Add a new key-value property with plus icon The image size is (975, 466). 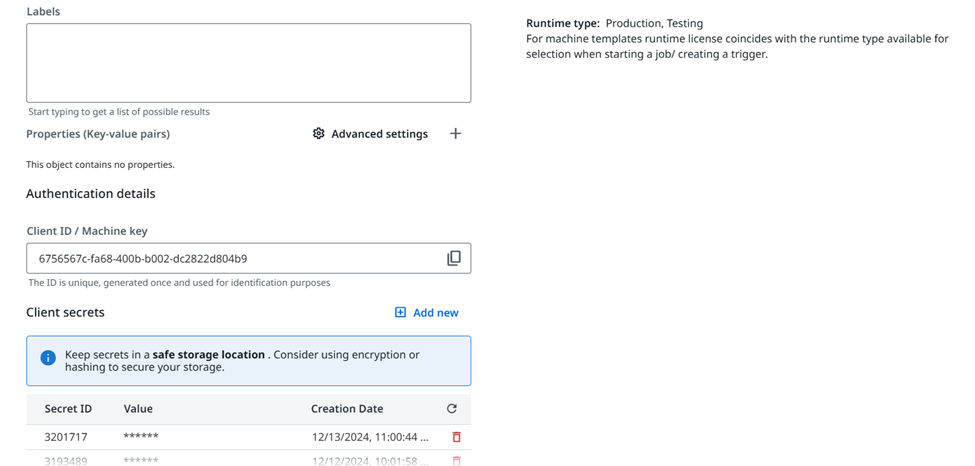click(x=455, y=134)
